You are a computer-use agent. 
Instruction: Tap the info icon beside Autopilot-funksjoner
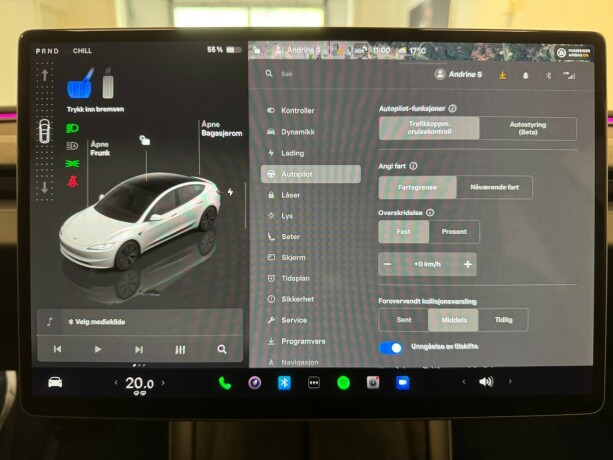click(452, 109)
